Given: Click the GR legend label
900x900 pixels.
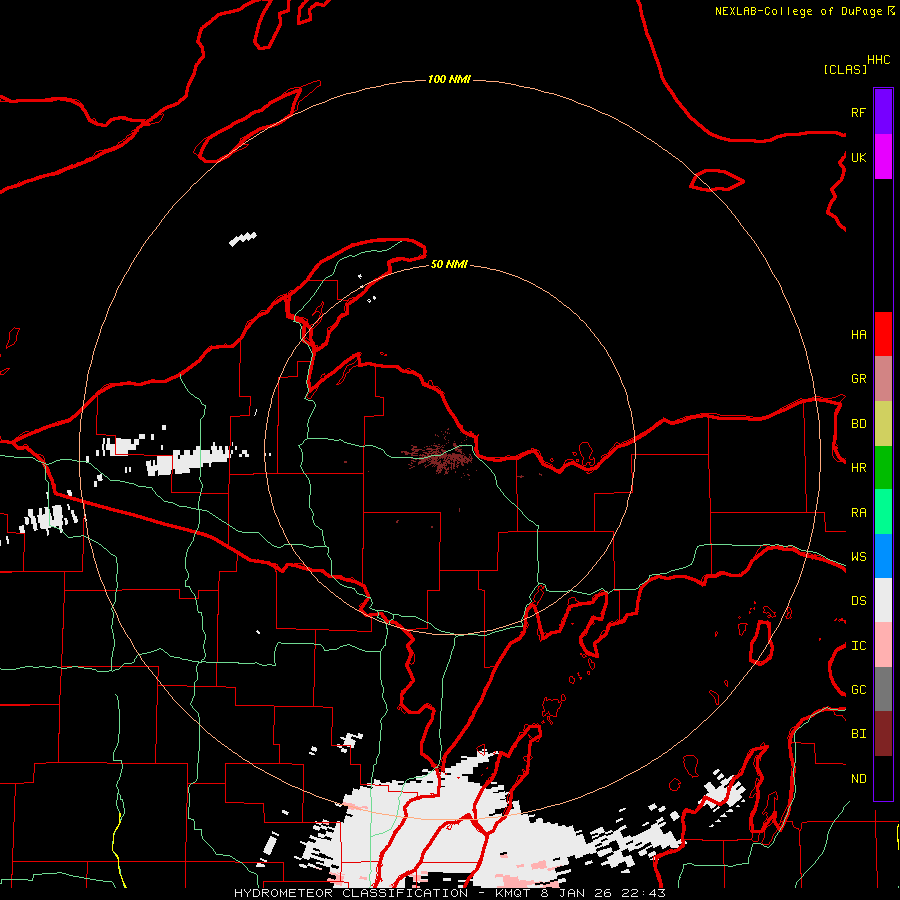Looking at the screenshot, I should pyautogui.click(x=859, y=379).
